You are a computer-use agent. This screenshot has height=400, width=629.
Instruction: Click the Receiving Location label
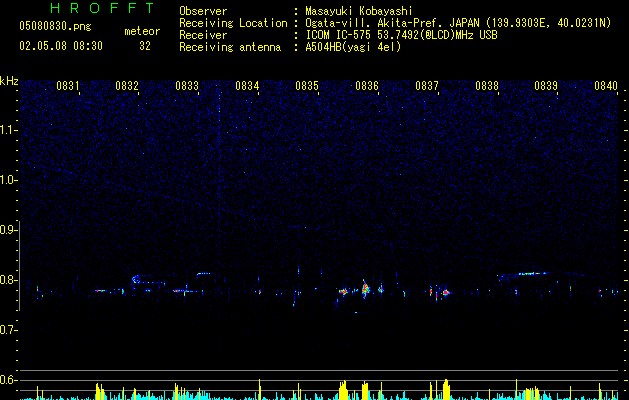click(233, 23)
